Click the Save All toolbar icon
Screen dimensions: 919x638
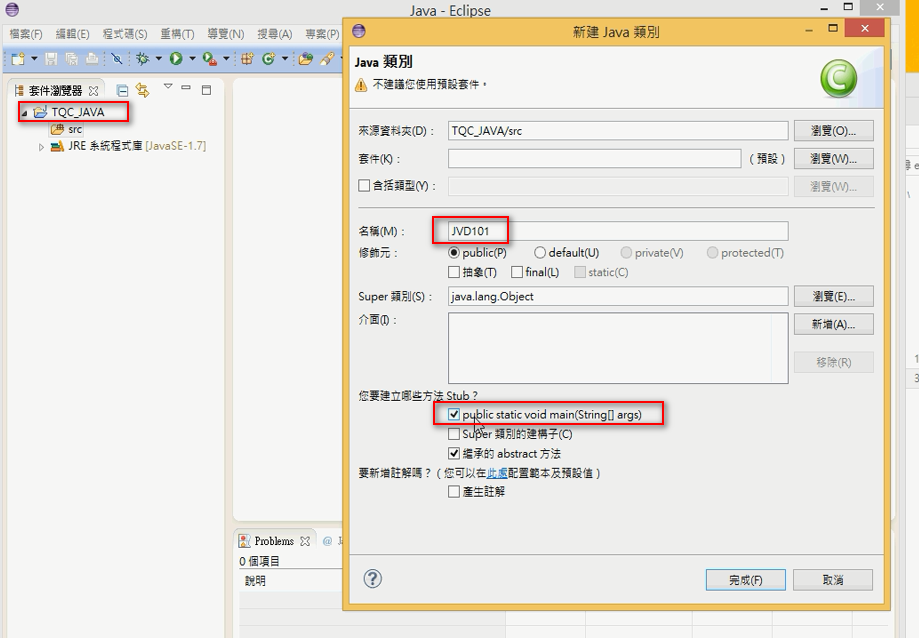pyautogui.click(x=72, y=59)
